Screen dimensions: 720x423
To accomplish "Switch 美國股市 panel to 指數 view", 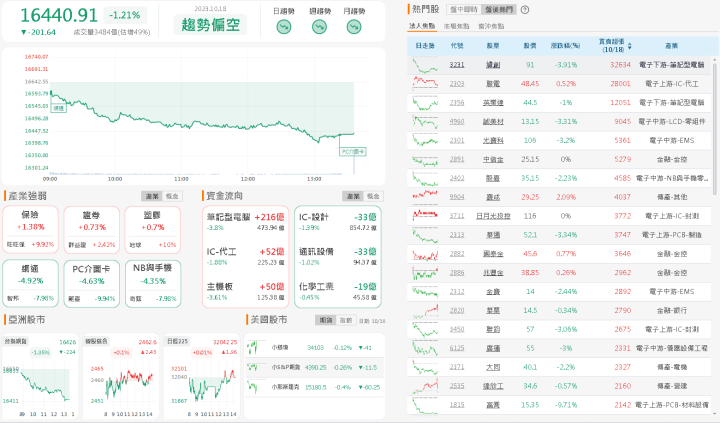I will point(344,321).
